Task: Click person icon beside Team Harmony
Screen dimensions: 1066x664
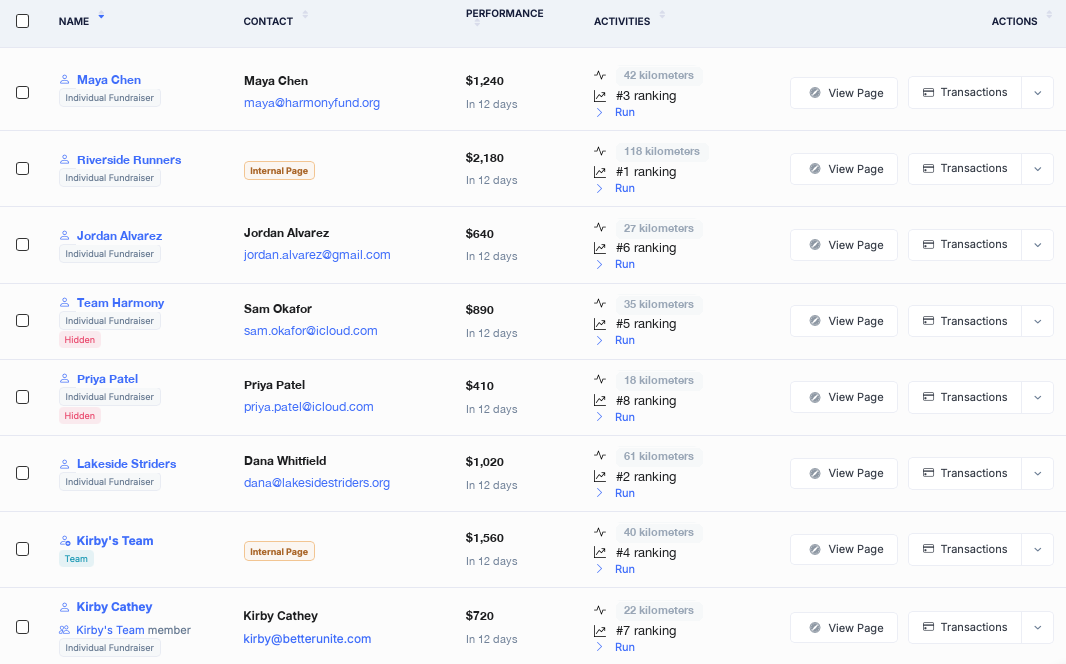Action: tap(65, 302)
